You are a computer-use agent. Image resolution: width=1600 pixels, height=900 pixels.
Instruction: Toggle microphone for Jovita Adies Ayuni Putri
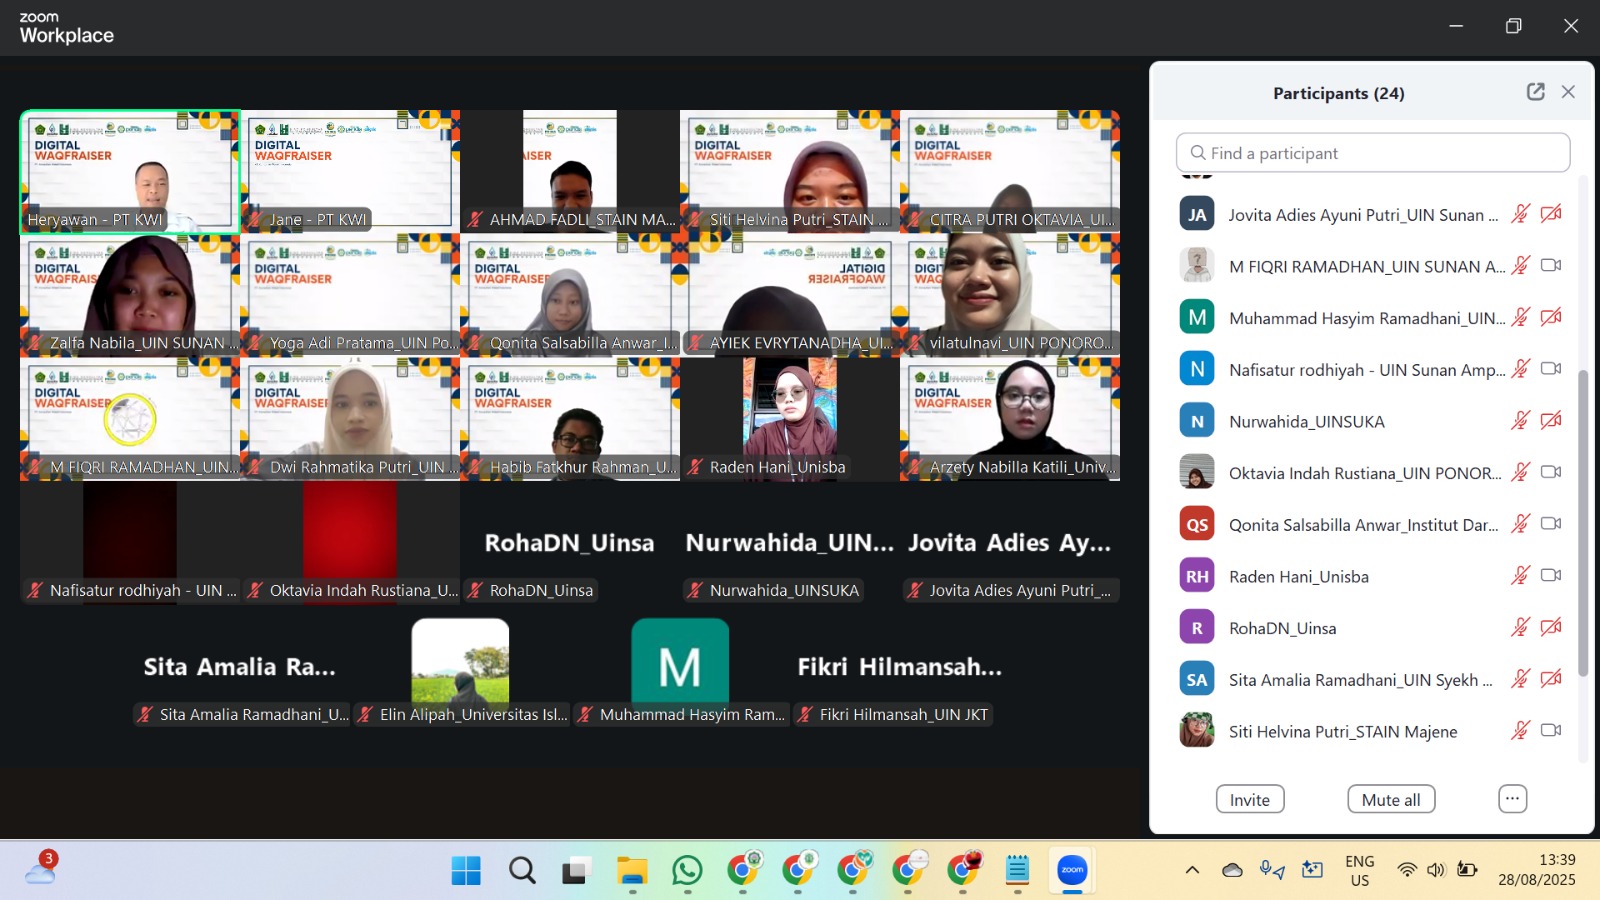coord(1520,214)
